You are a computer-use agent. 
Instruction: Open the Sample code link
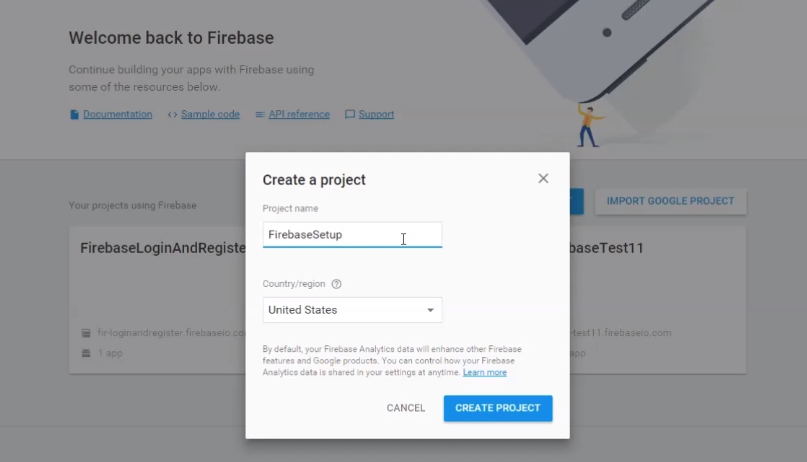click(x=210, y=115)
